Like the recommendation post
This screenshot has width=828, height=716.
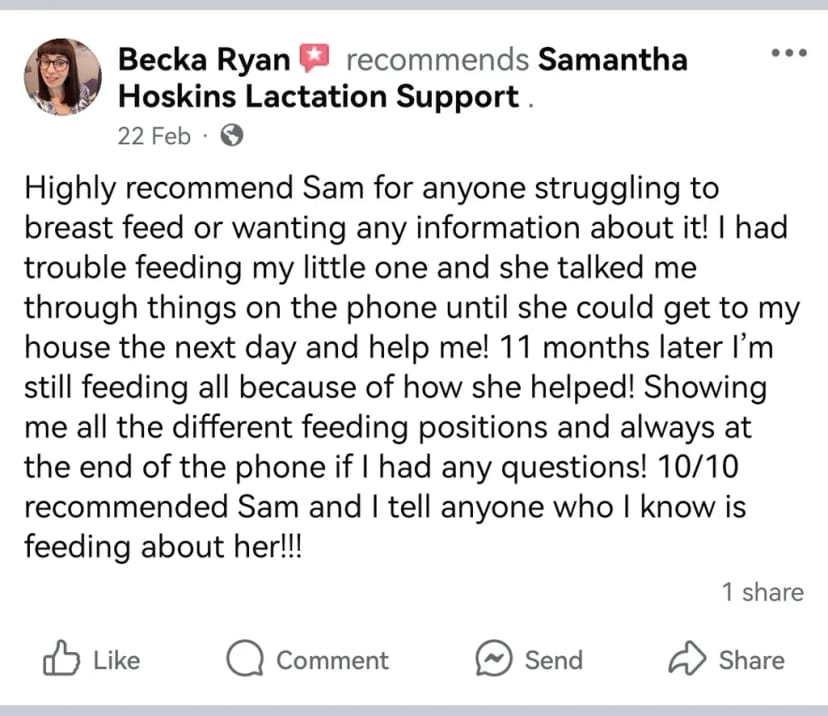click(x=91, y=658)
